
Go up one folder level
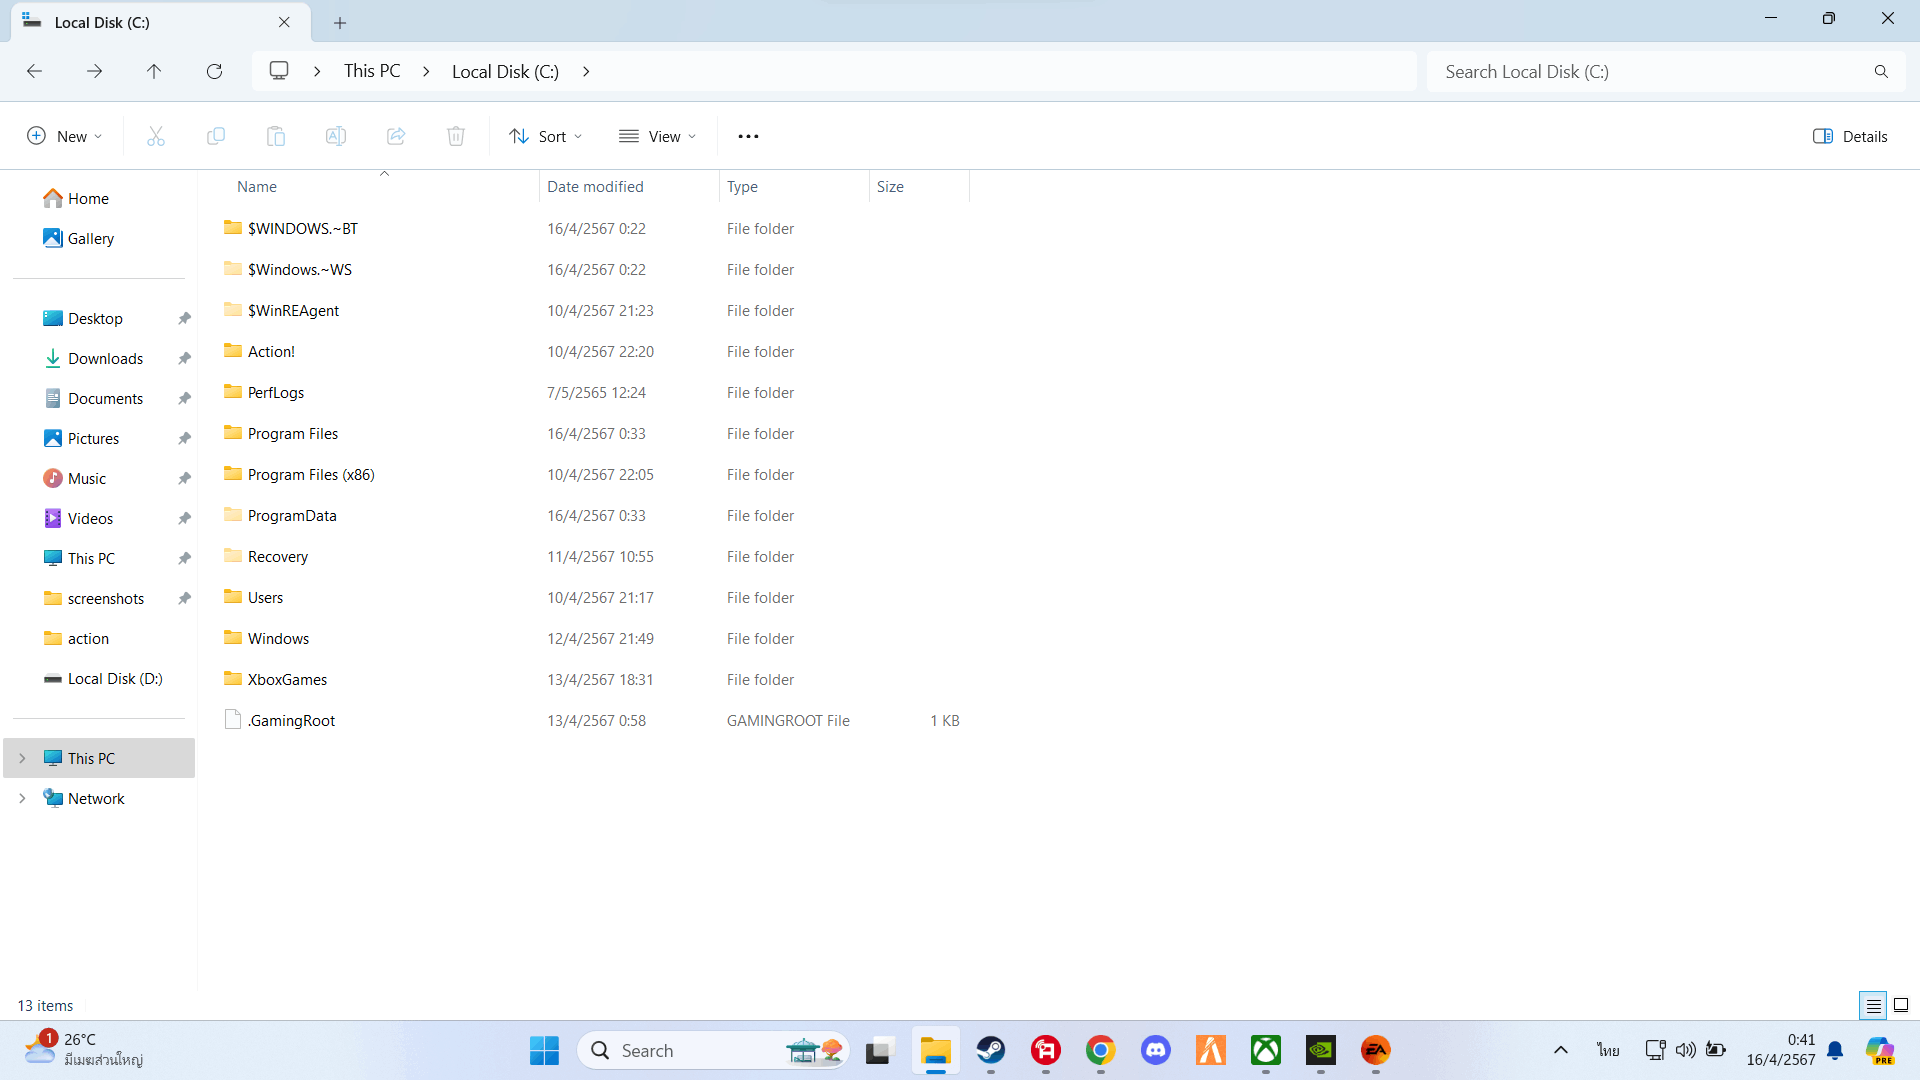[154, 71]
